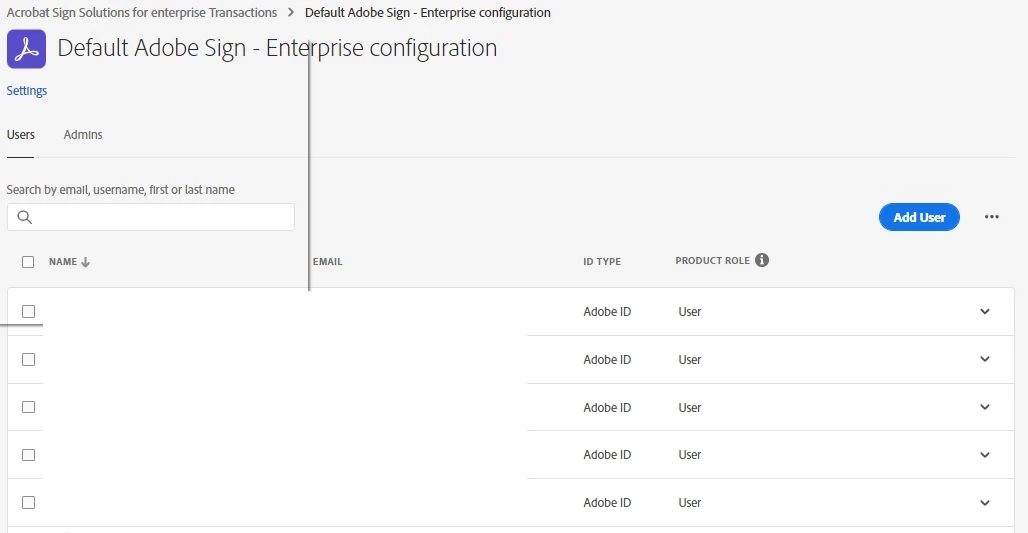Viewport: 1028px width, 533px height.
Task: Switch to the Admins tab
Action: [x=83, y=135]
